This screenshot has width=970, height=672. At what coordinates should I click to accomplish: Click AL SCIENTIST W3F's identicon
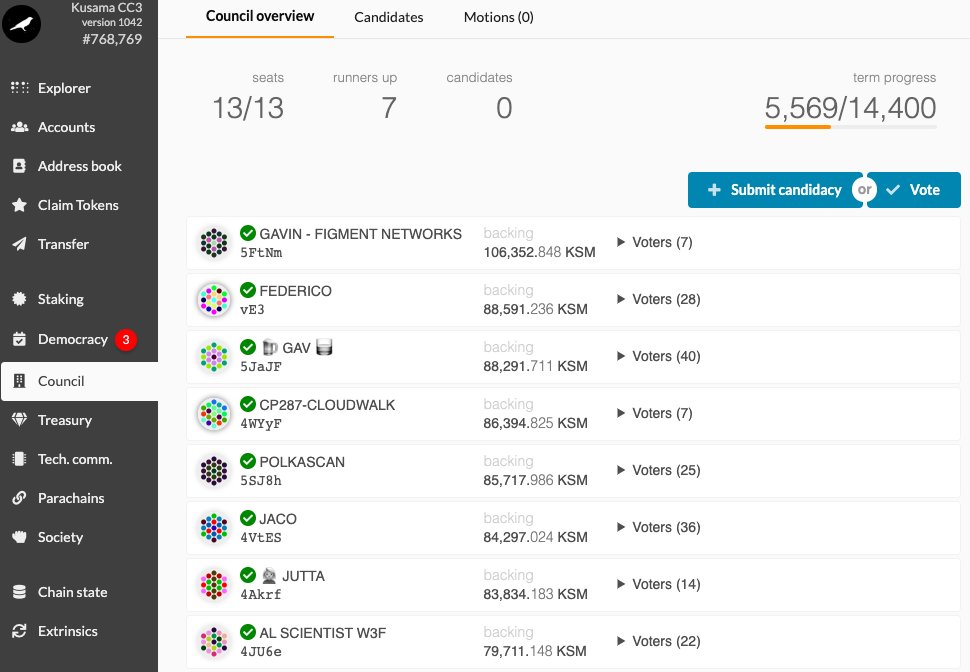click(x=214, y=641)
